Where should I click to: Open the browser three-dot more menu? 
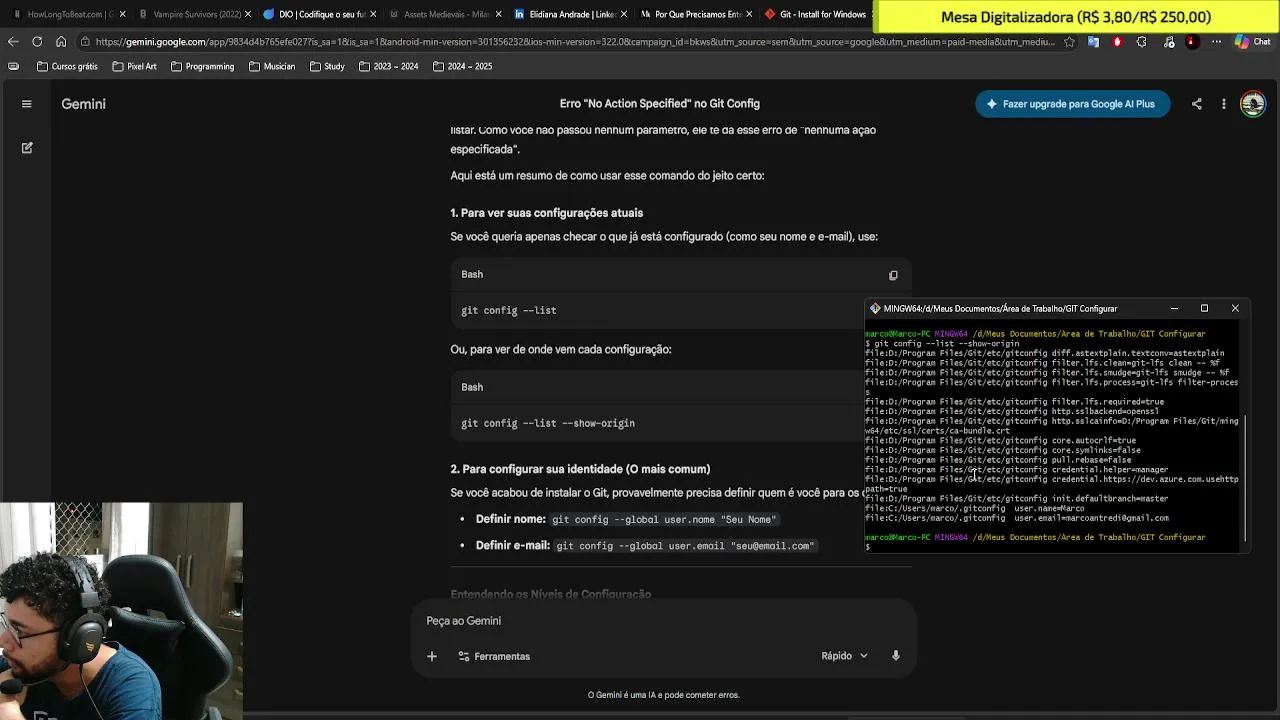click(1216, 42)
